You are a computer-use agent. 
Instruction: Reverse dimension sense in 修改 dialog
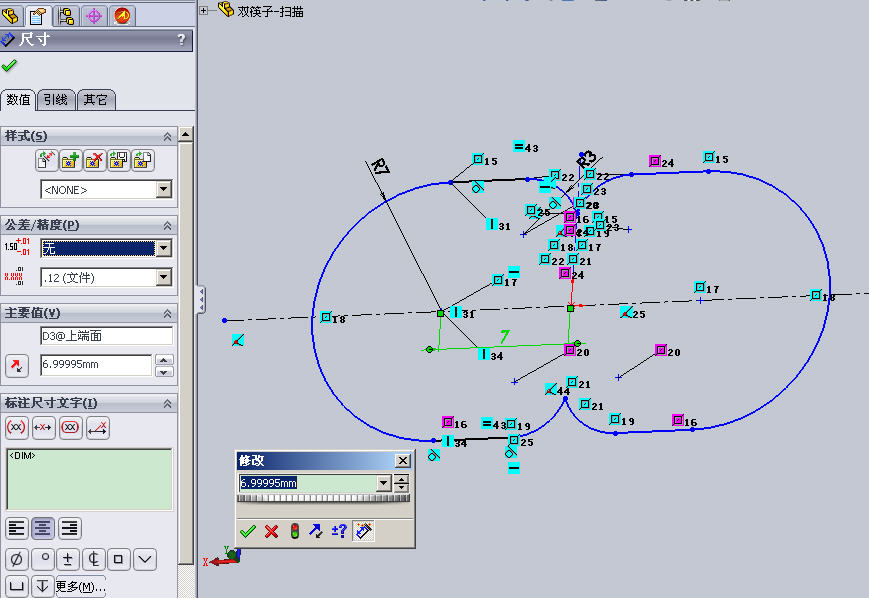316,531
